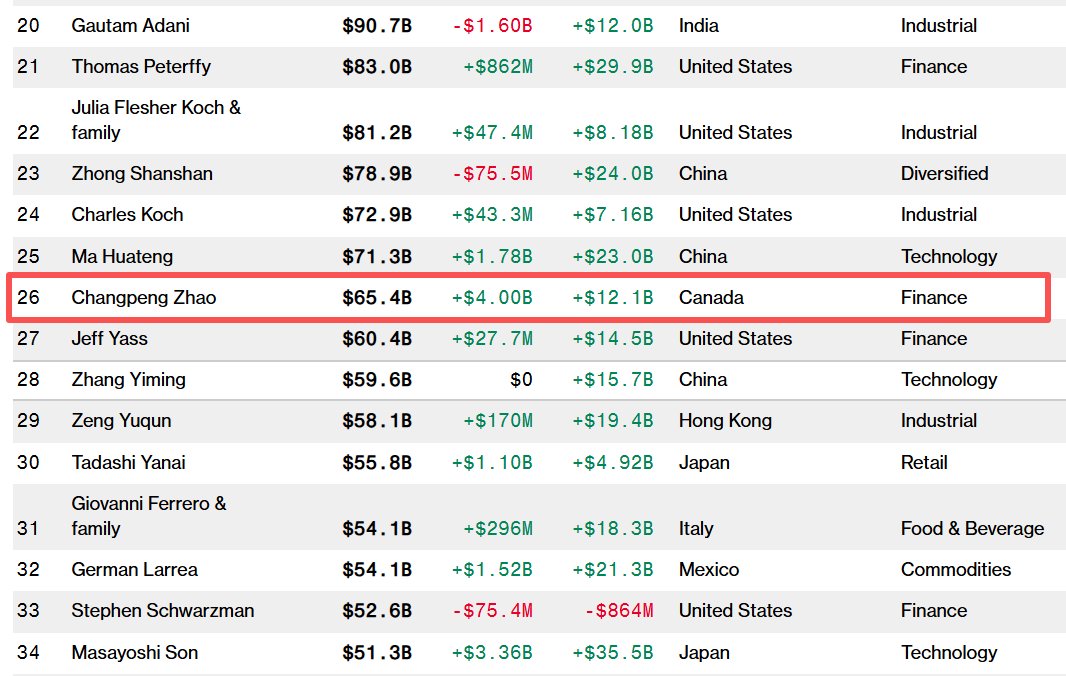This screenshot has height=676, width=1066.
Task: Click the name Gautam Adani
Action: [130, 25]
